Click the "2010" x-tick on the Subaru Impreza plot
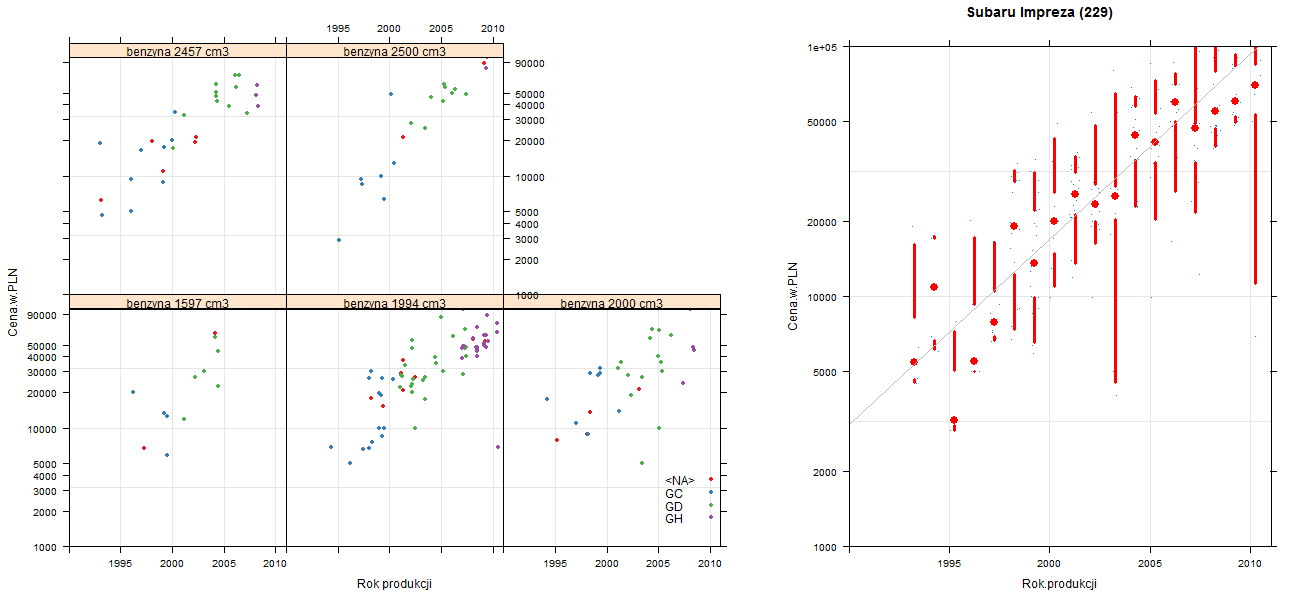Image resolution: width=1300 pixels, height=600 pixels. click(1250, 563)
